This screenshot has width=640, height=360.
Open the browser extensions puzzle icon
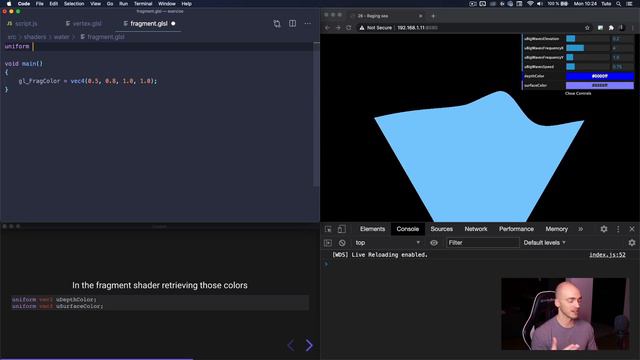[x=611, y=28]
